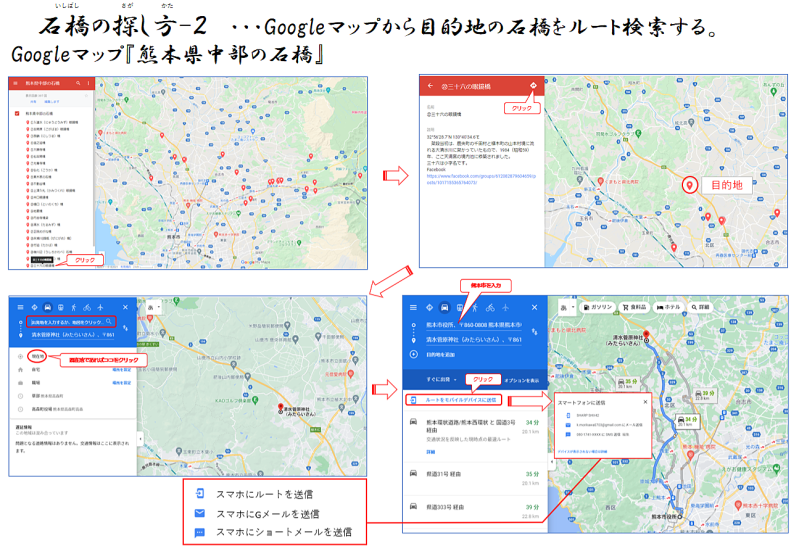Viewport: 799px width, 546px height.
Task: Click ルートをモバイルデバイスに送信
Action: pyautogui.click(x=454, y=400)
